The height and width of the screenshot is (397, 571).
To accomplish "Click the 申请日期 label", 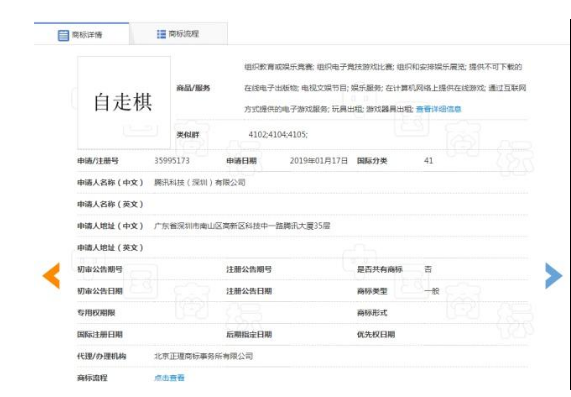I will (241, 161).
